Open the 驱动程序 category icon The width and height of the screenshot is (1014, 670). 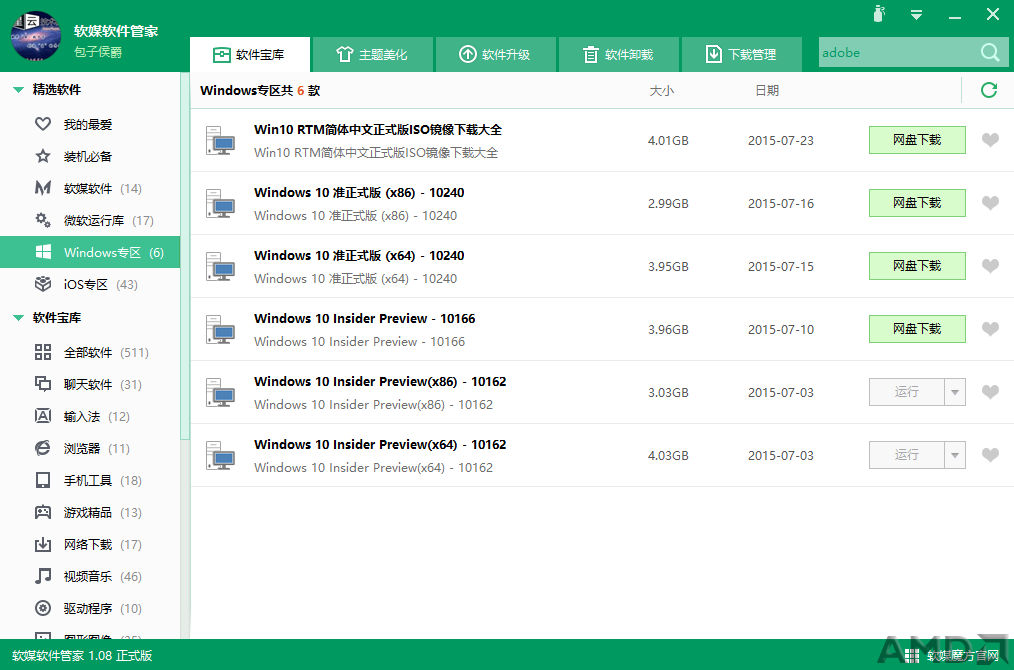(43, 608)
